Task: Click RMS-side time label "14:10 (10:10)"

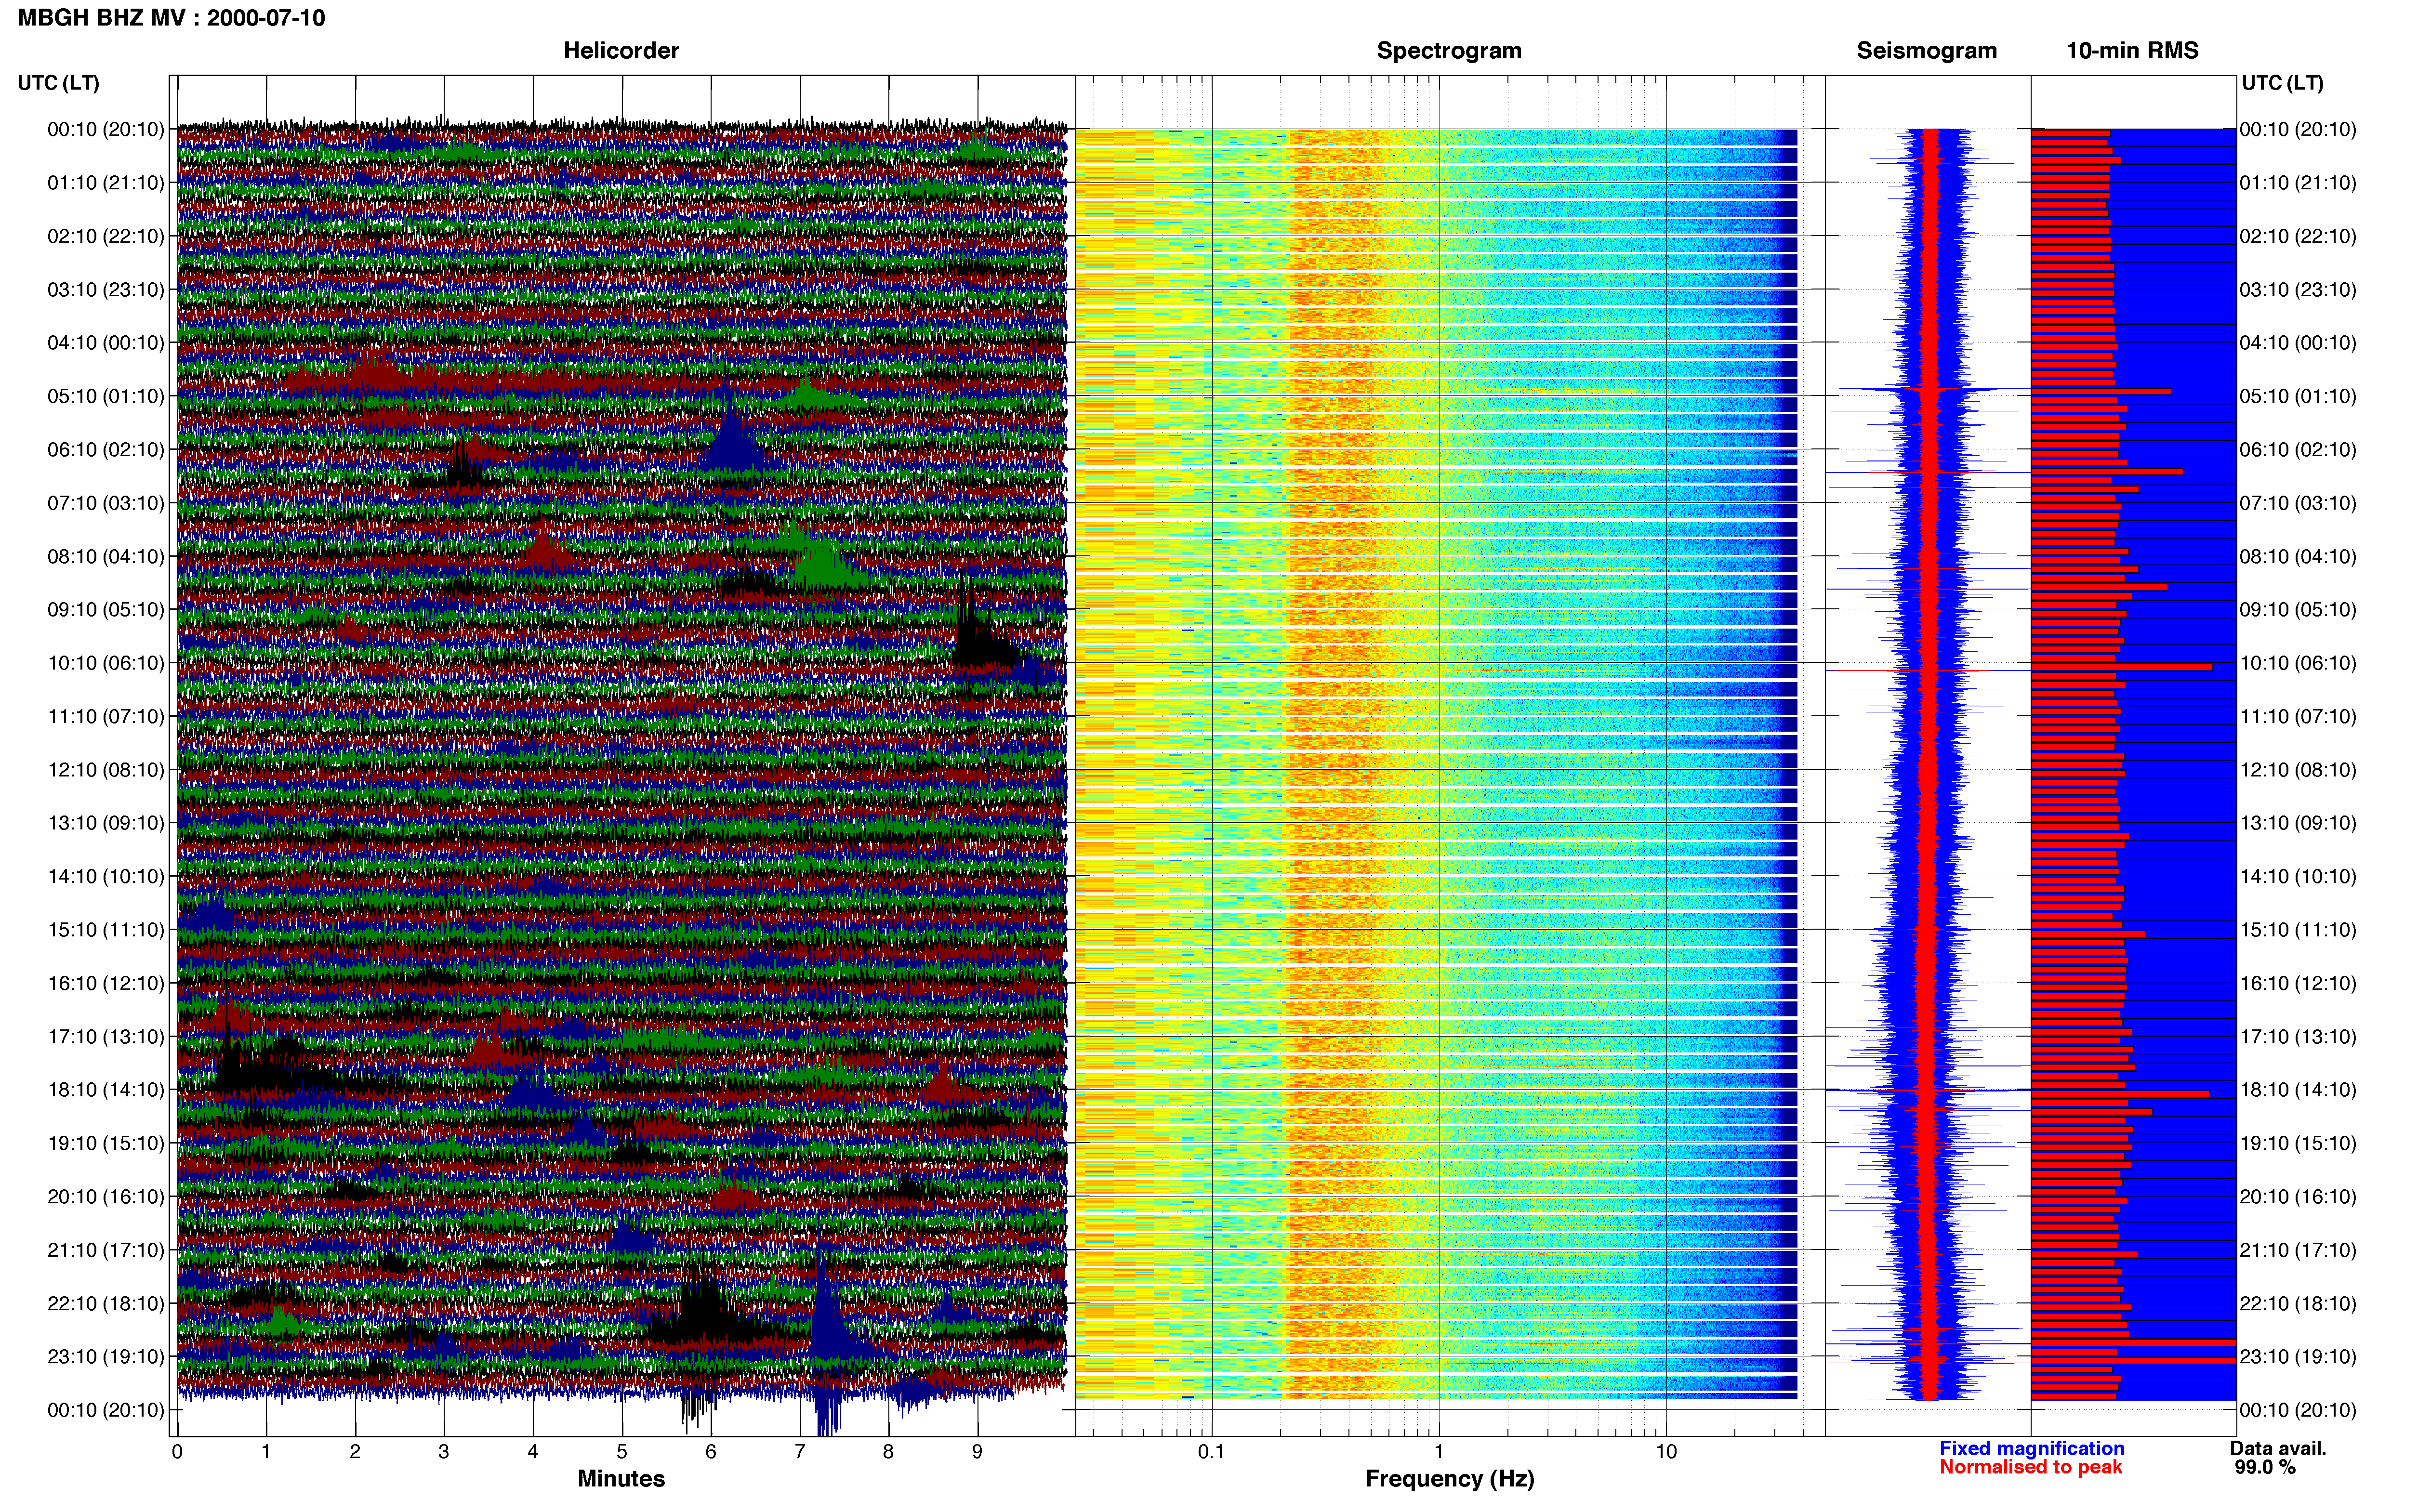Action: point(2298,877)
